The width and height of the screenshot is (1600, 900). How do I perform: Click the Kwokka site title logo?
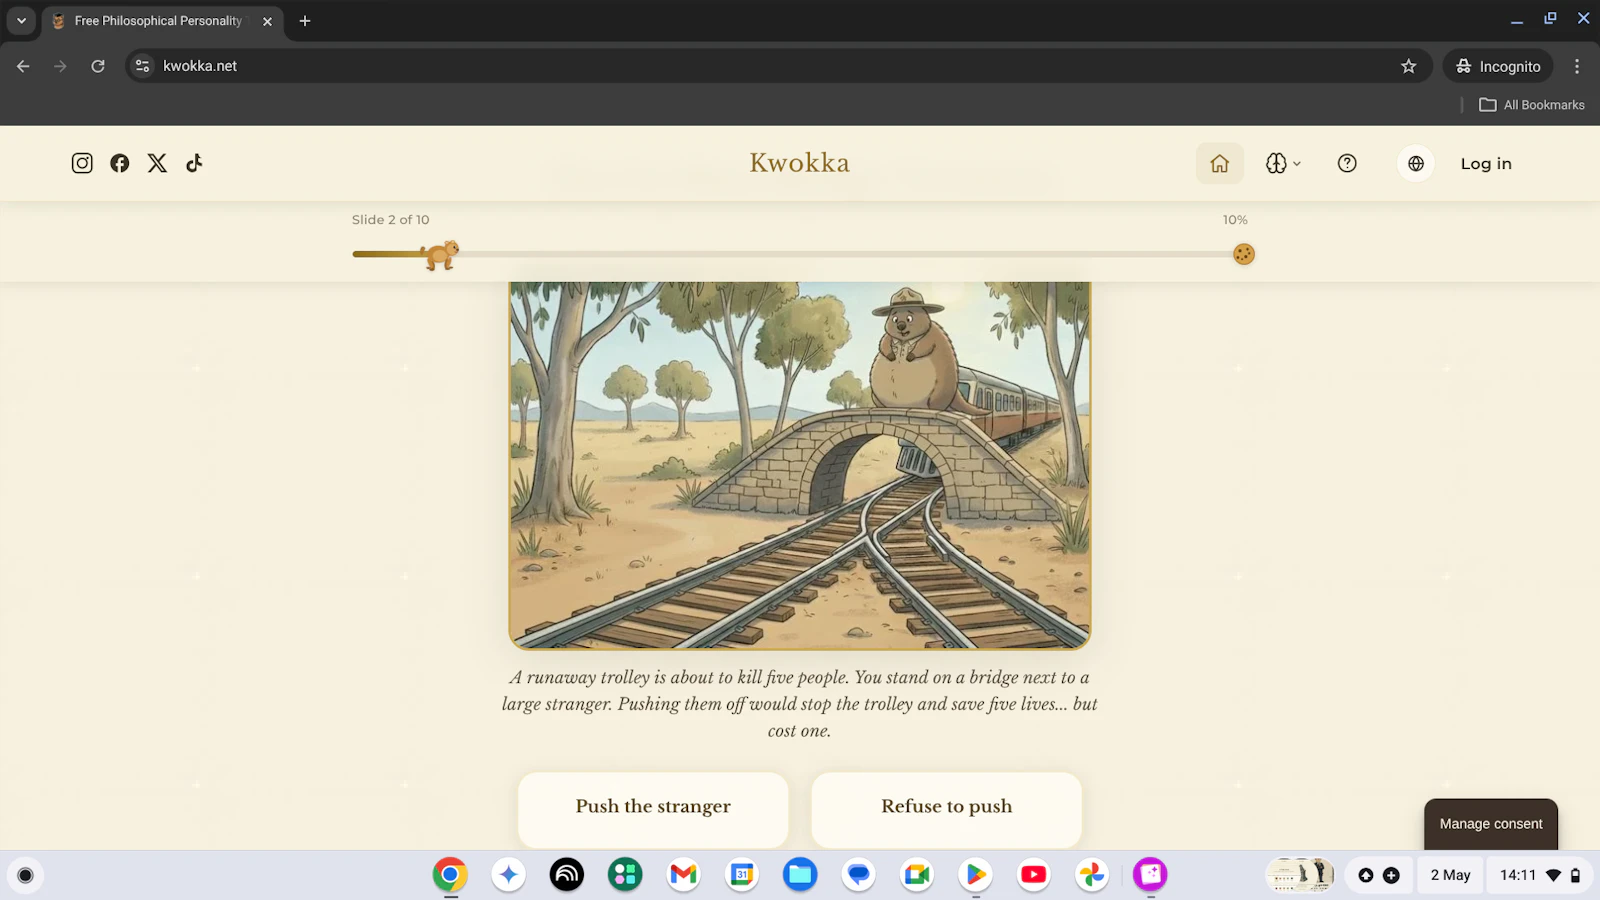tap(799, 163)
